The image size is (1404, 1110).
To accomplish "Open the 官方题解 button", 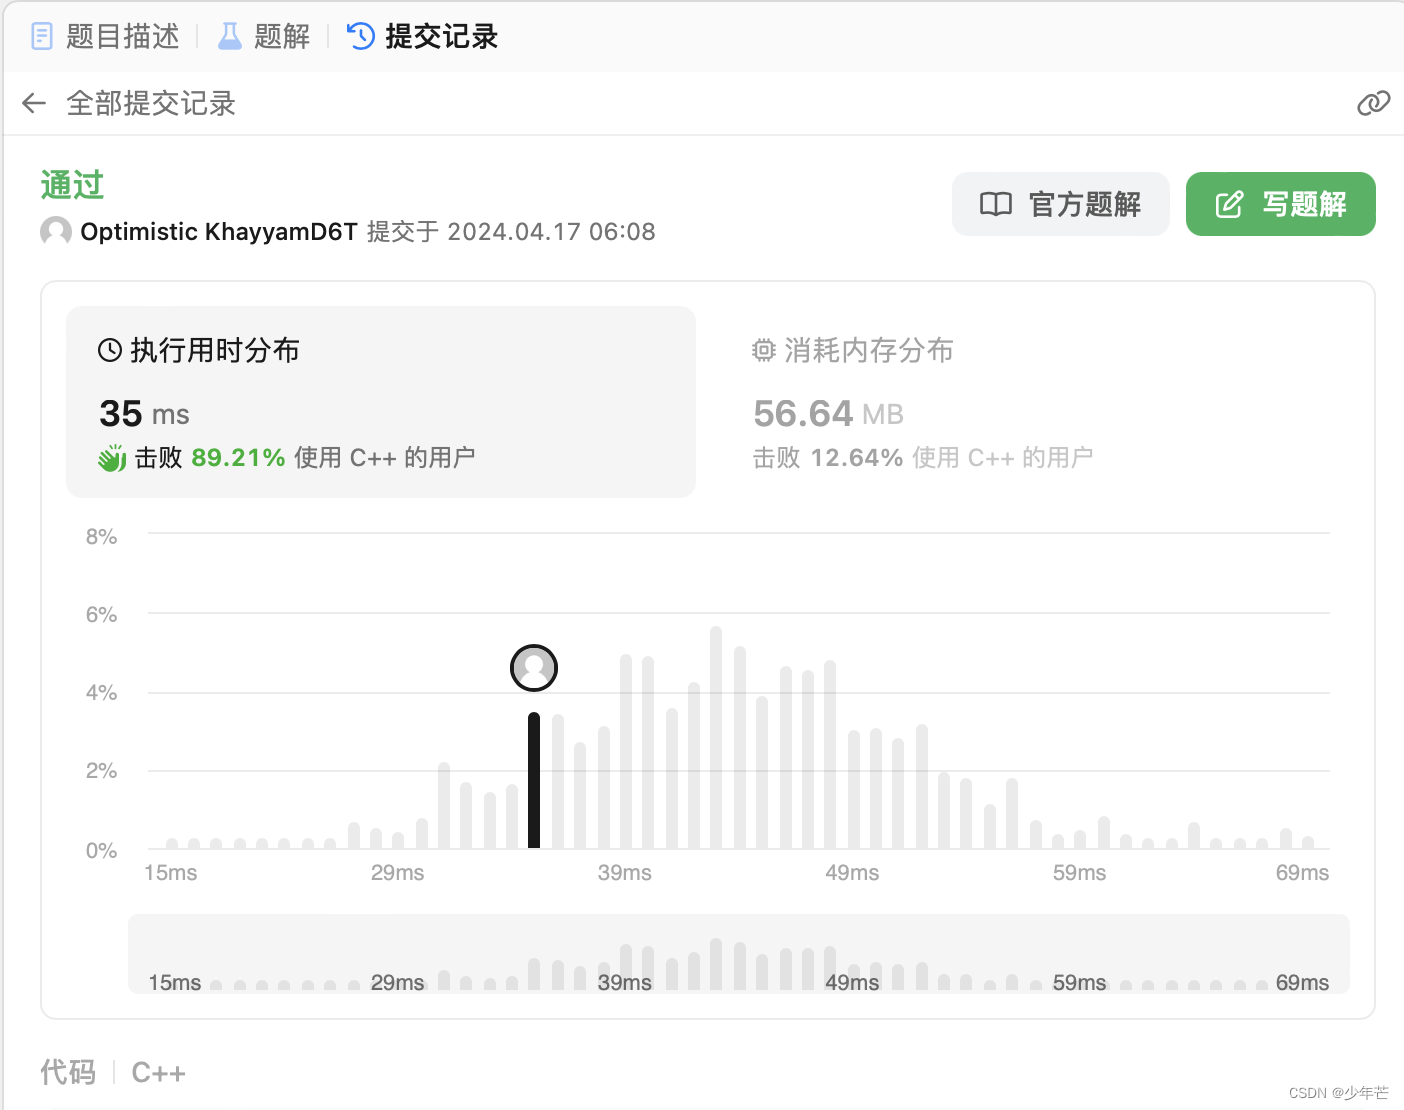I will (1061, 204).
